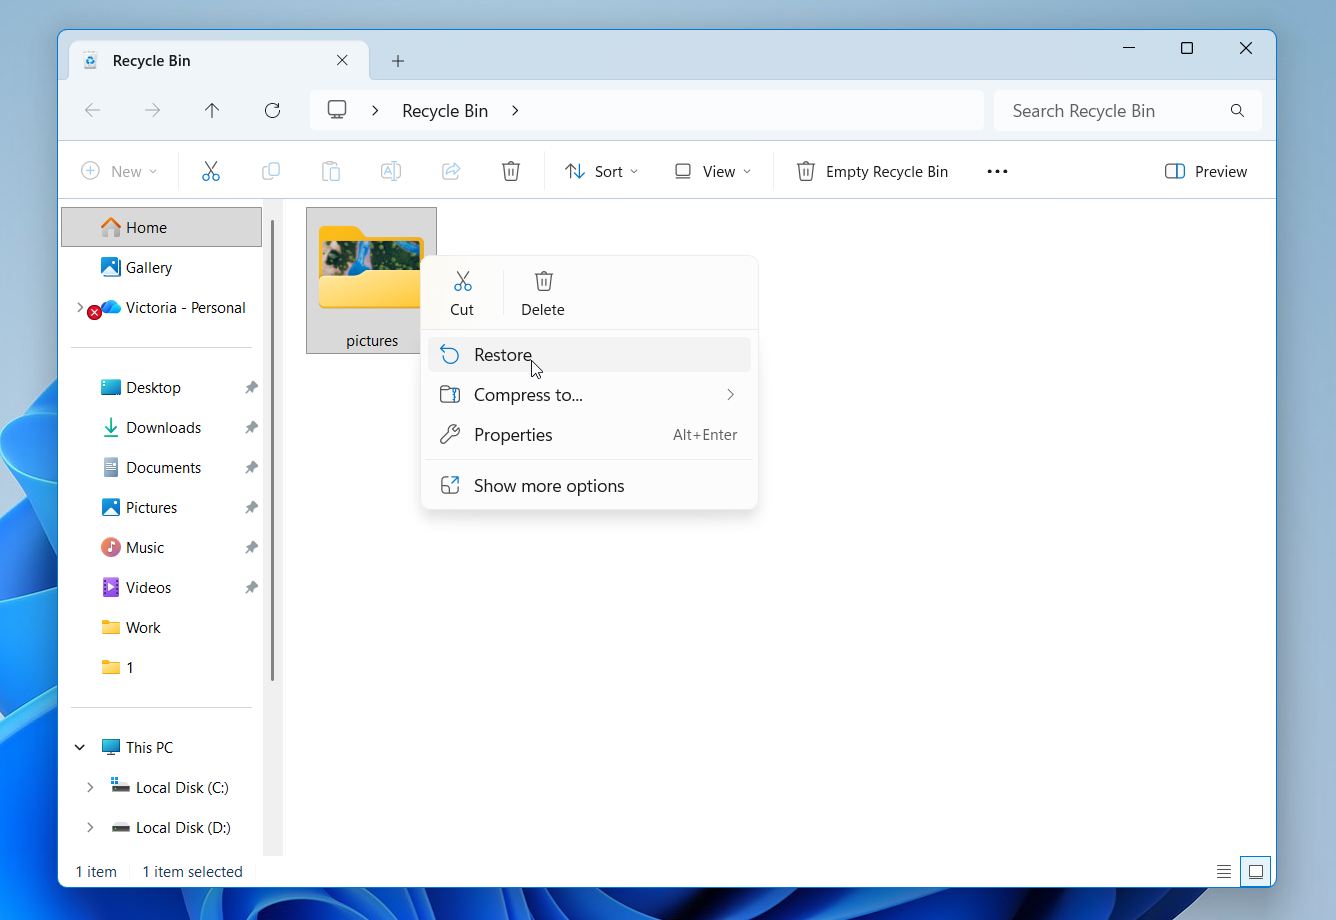Click Recycle Bin in address bar breadcrumb
The height and width of the screenshot is (920, 1336).
445,110
